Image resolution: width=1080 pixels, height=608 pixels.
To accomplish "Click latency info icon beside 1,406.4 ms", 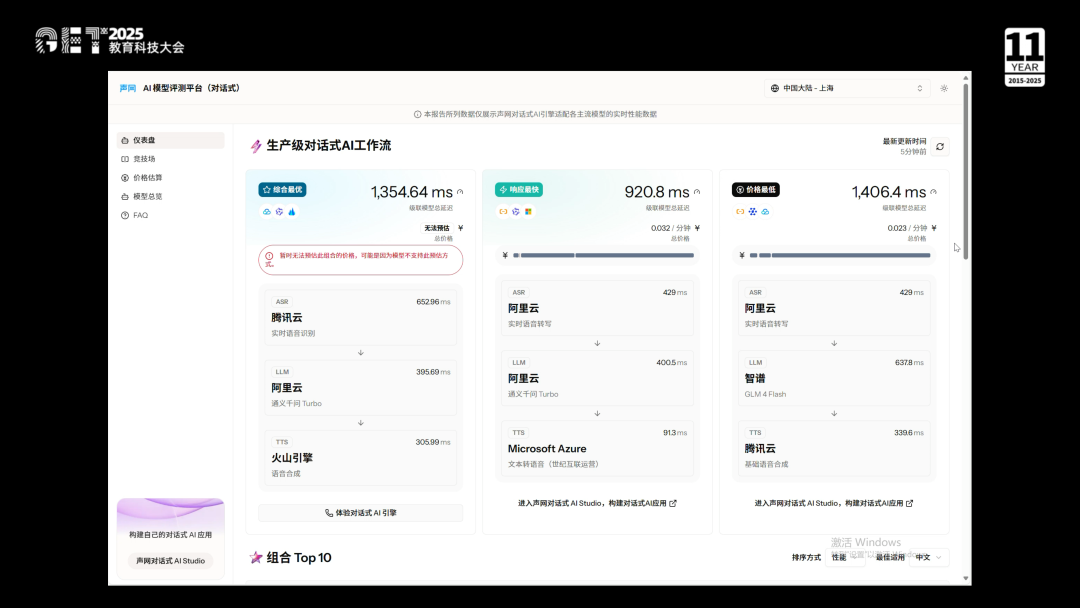I will [933, 192].
